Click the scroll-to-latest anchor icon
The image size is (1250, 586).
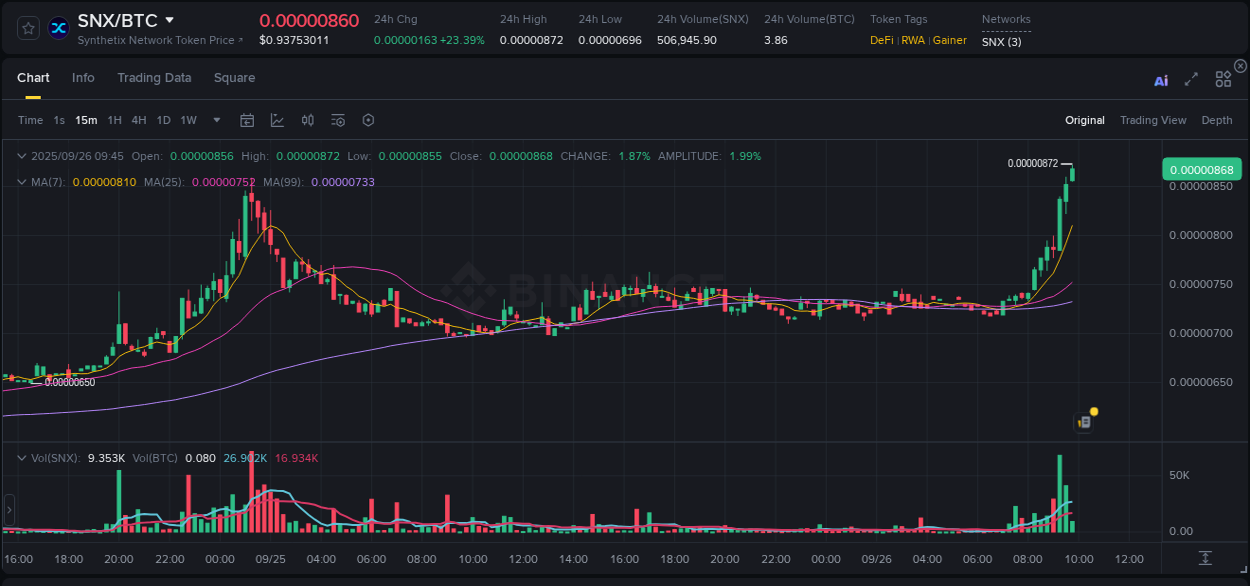point(1205,560)
